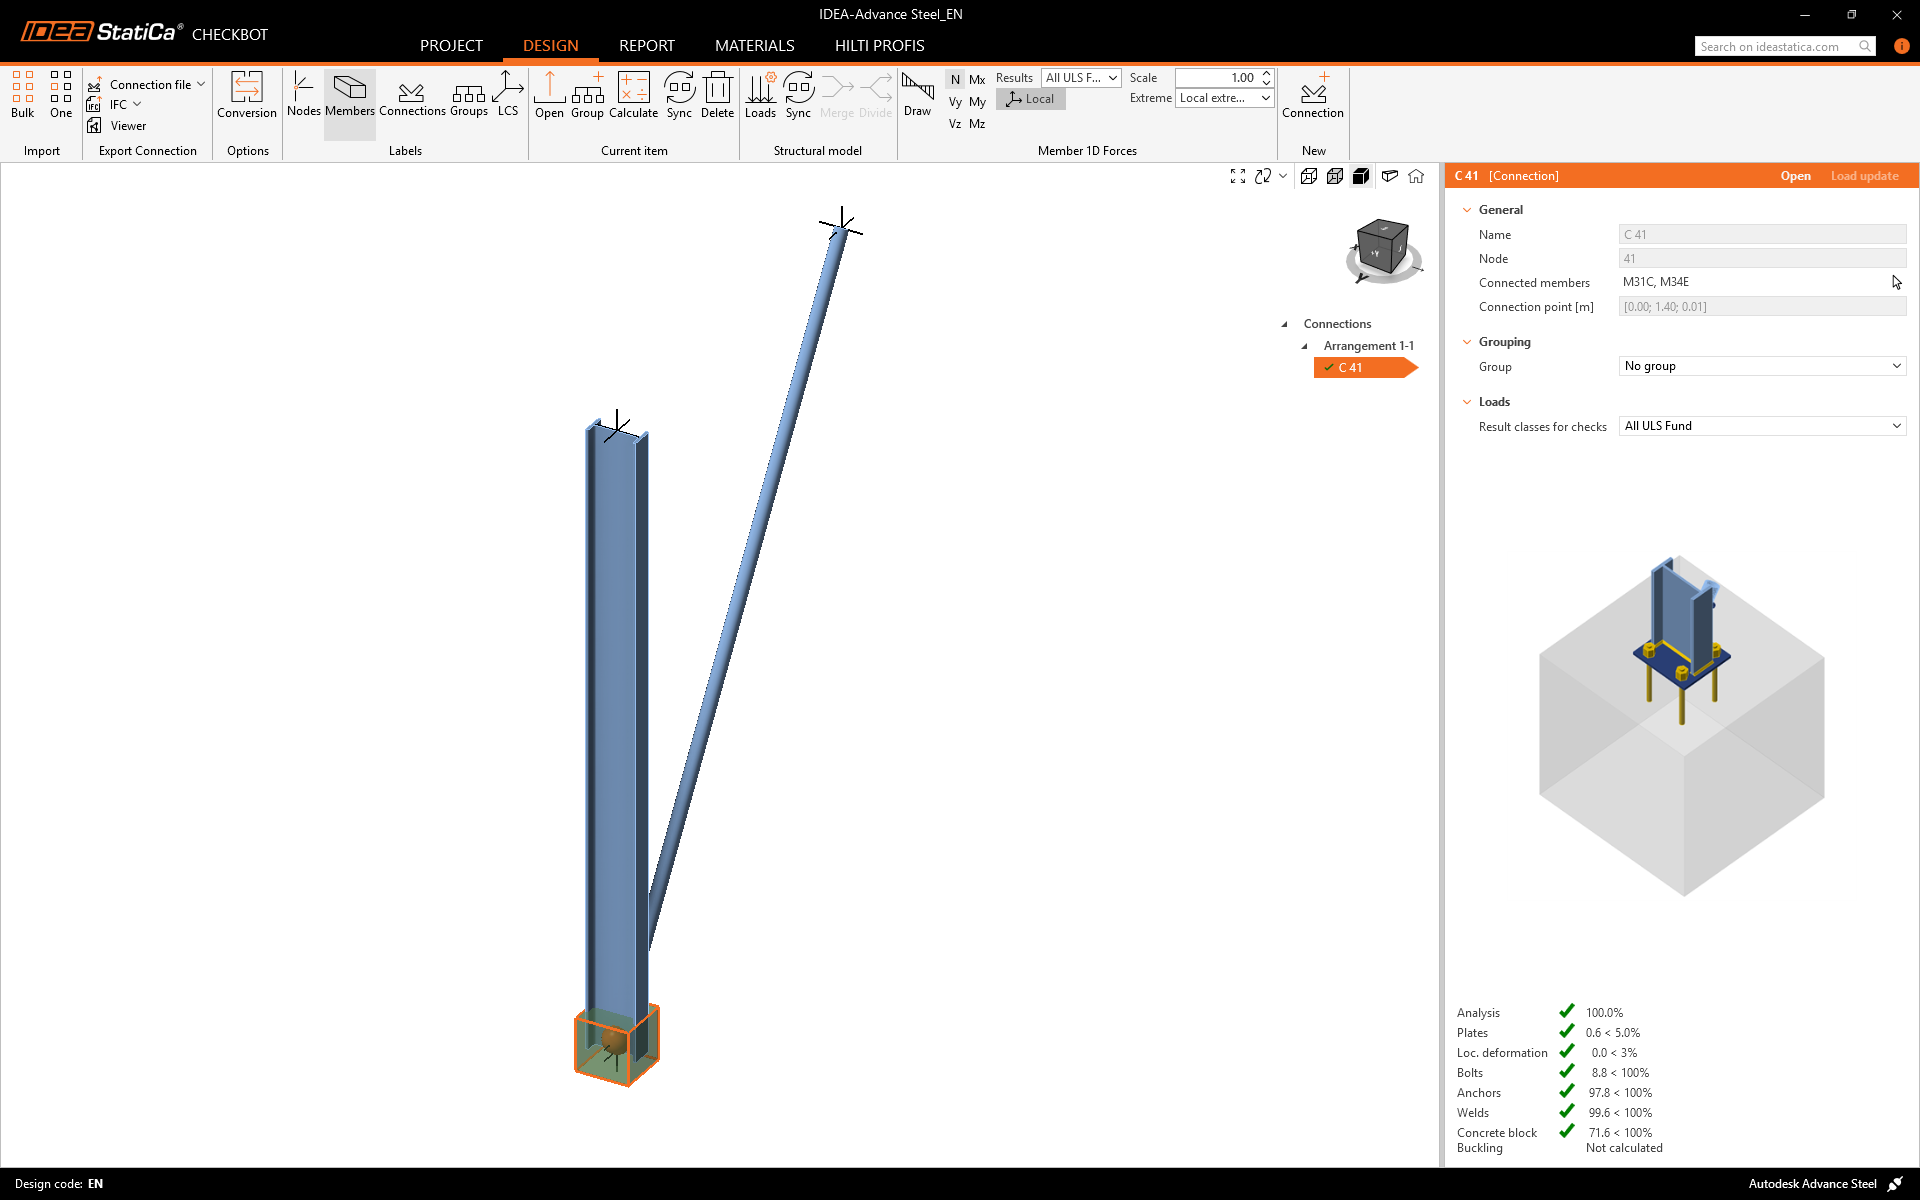Select C 41 in the connections tree
The image size is (1920, 1200).
(1351, 368)
